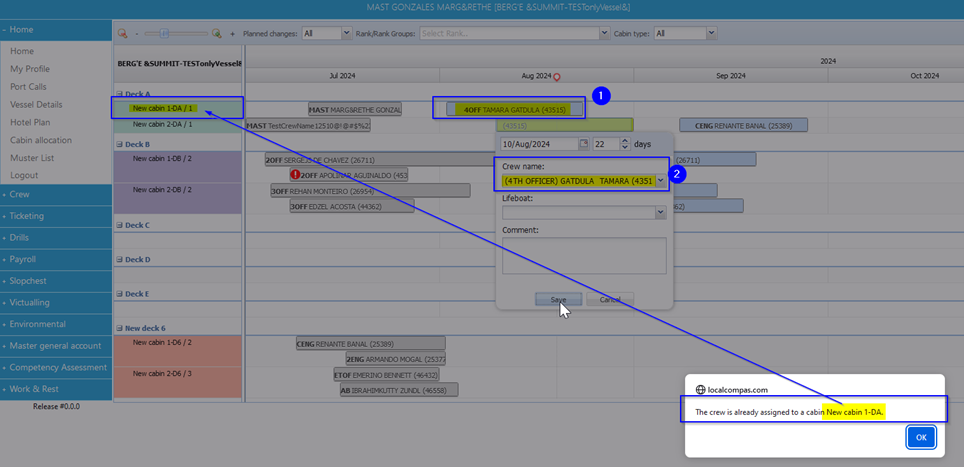Collapse the New deck 6 group
The image size is (964, 467).
tap(119, 328)
